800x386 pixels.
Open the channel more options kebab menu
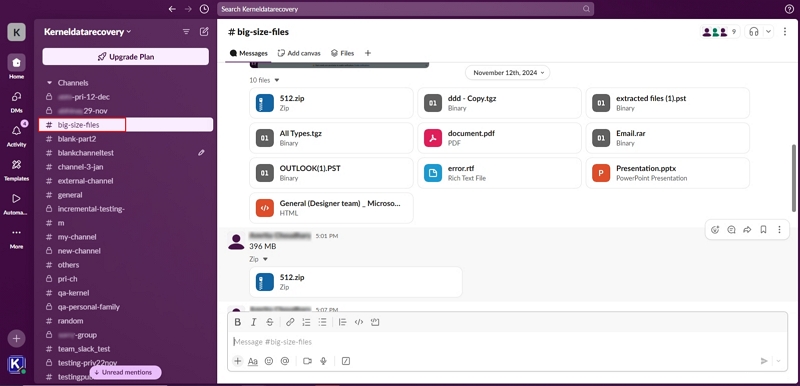click(x=785, y=32)
